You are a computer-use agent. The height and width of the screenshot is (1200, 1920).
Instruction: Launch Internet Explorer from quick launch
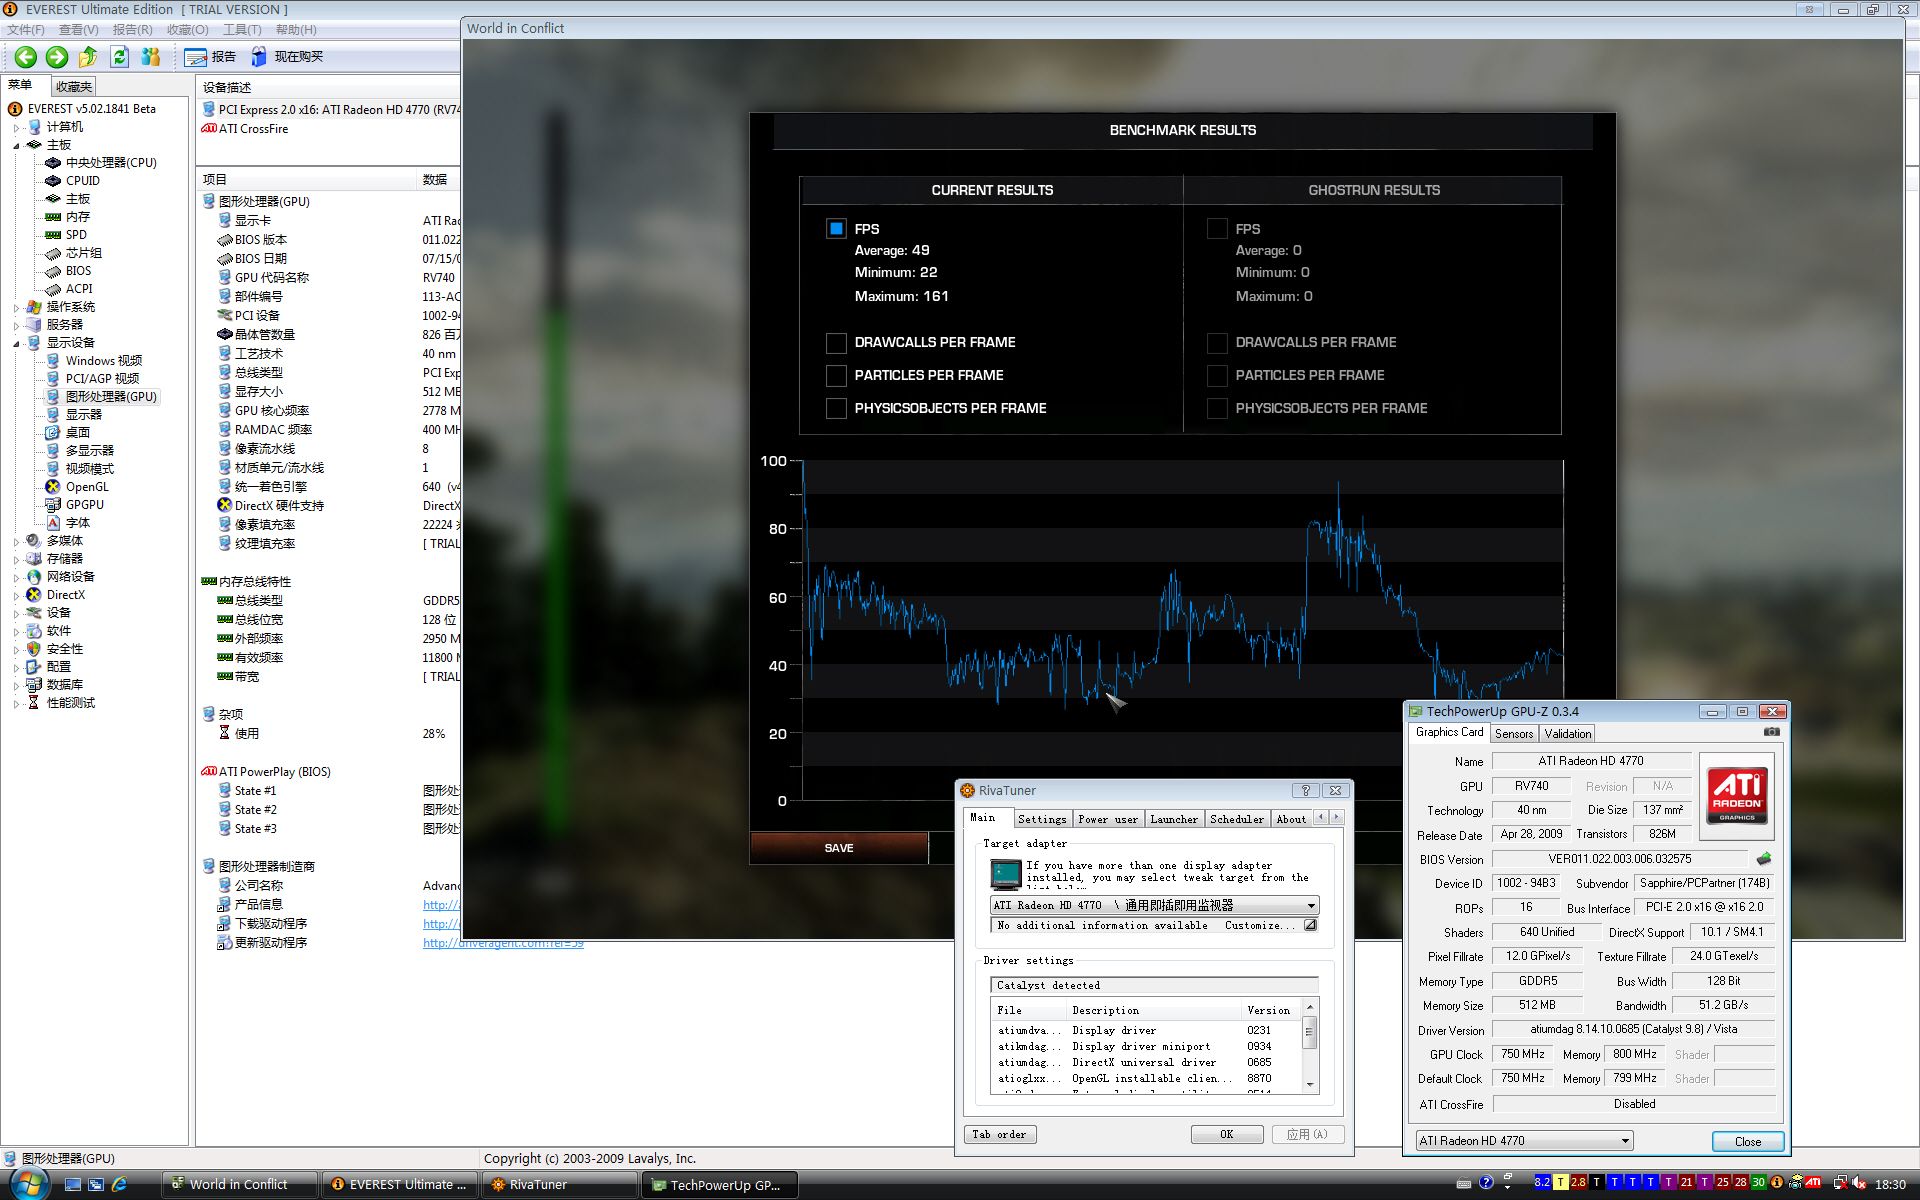[119, 1184]
